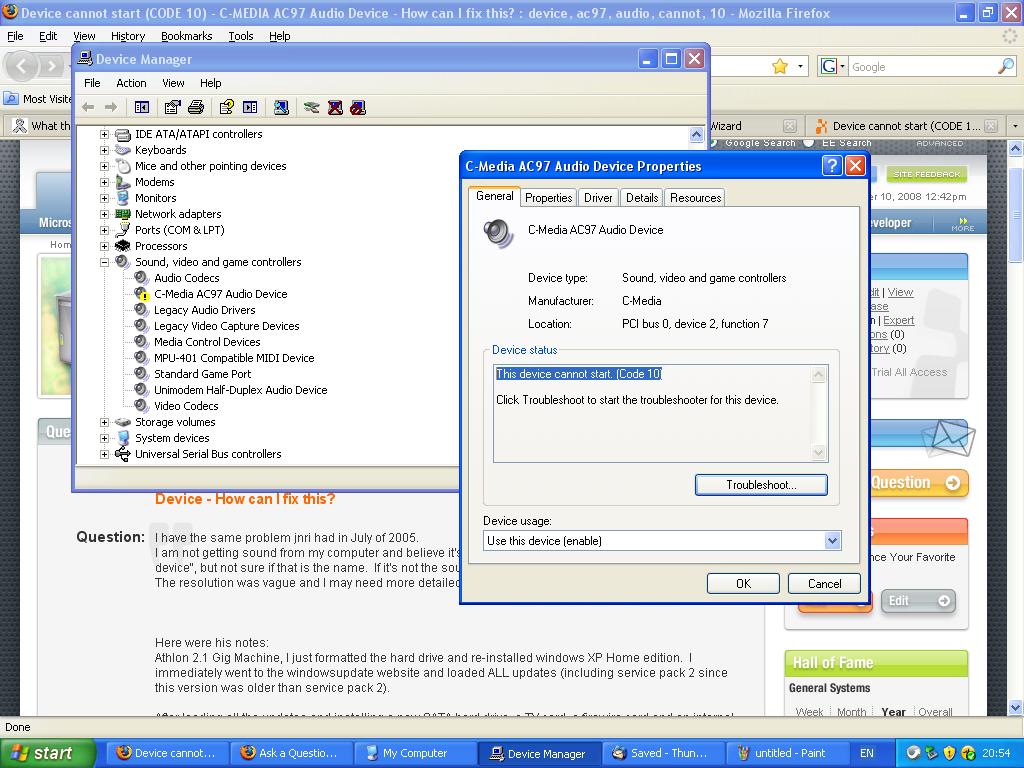Open the Device usage dropdown
Viewport: 1024px width, 768px height.
tap(831, 541)
